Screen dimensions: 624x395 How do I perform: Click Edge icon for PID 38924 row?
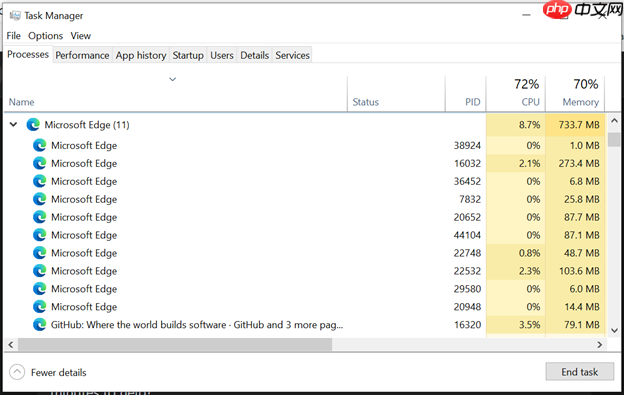tap(39, 146)
